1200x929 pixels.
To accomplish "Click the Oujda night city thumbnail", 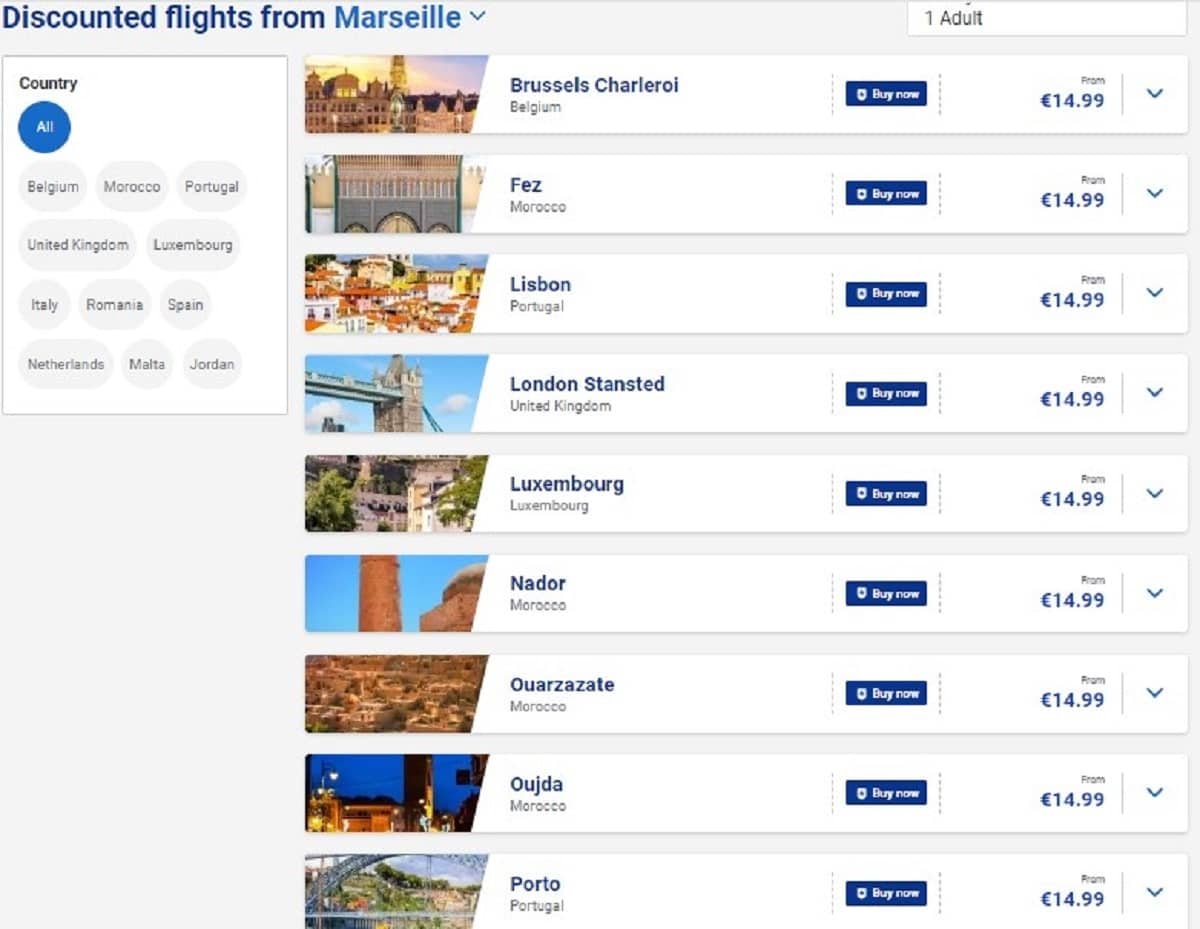I will tap(396, 793).
